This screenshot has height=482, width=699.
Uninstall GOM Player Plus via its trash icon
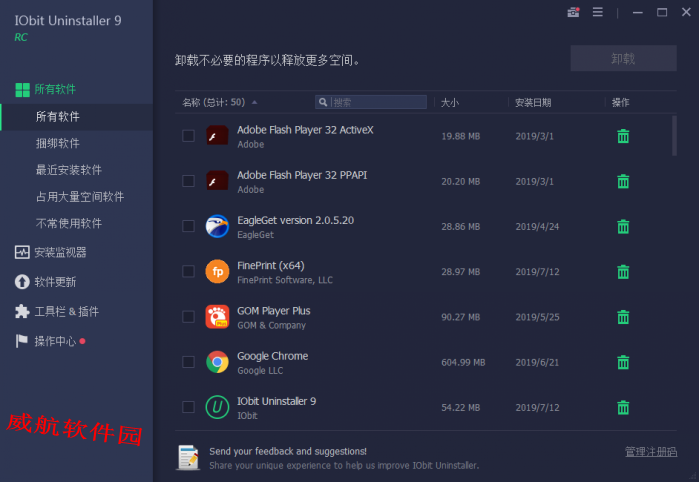pyautogui.click(x=623, y=317)
